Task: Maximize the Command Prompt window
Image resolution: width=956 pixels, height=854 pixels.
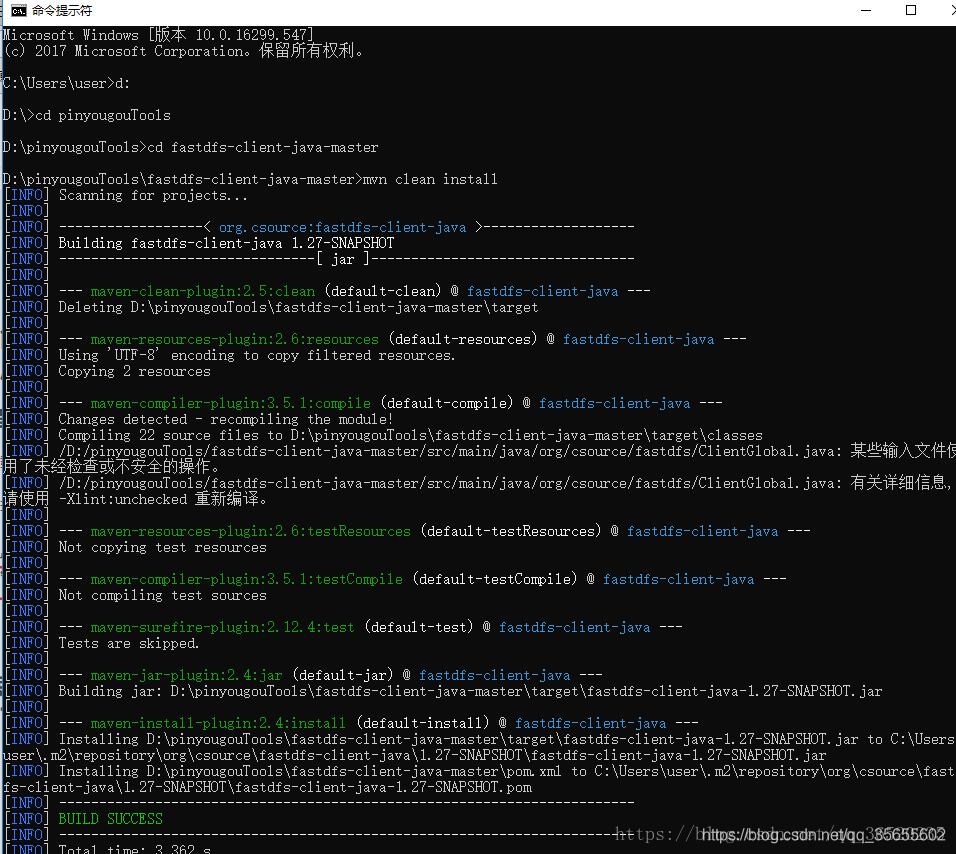Action: tap(911, 10)
